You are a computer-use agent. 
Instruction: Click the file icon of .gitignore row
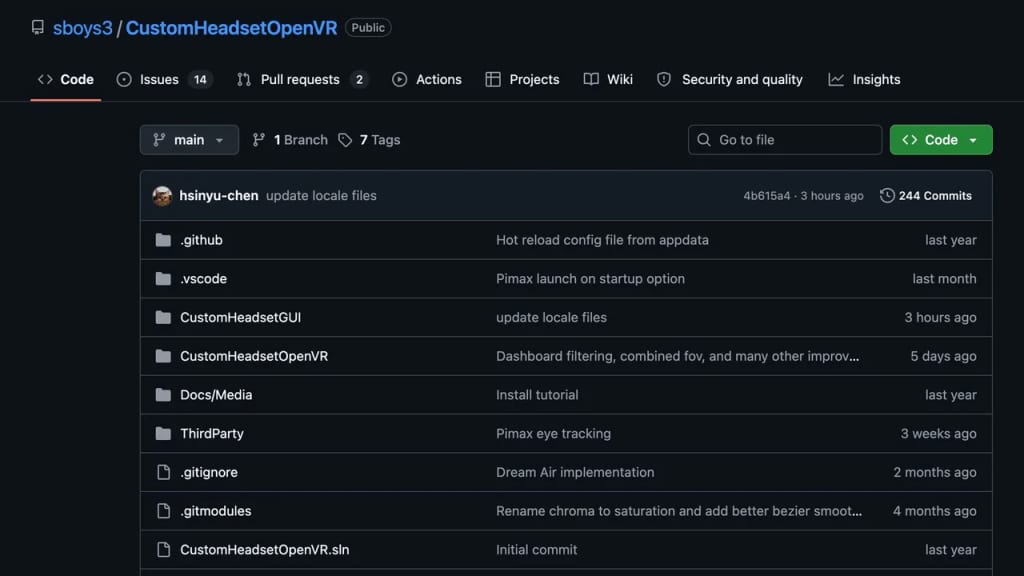point(163,472)
